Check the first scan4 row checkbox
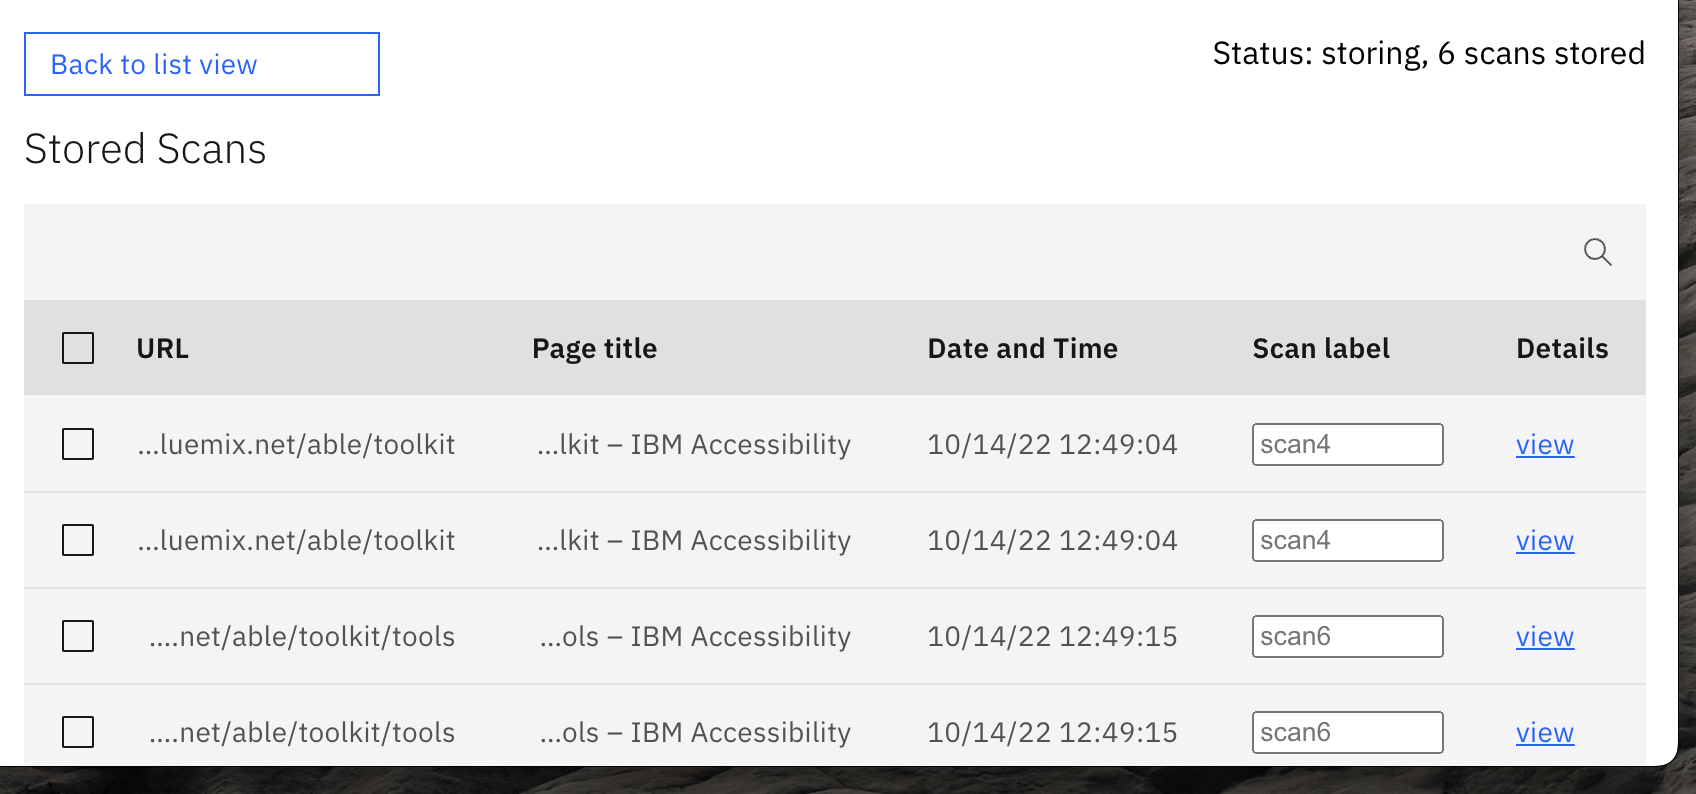Image resolution: width=1696 pixels, height=794 pixels. tap(77, 444)
